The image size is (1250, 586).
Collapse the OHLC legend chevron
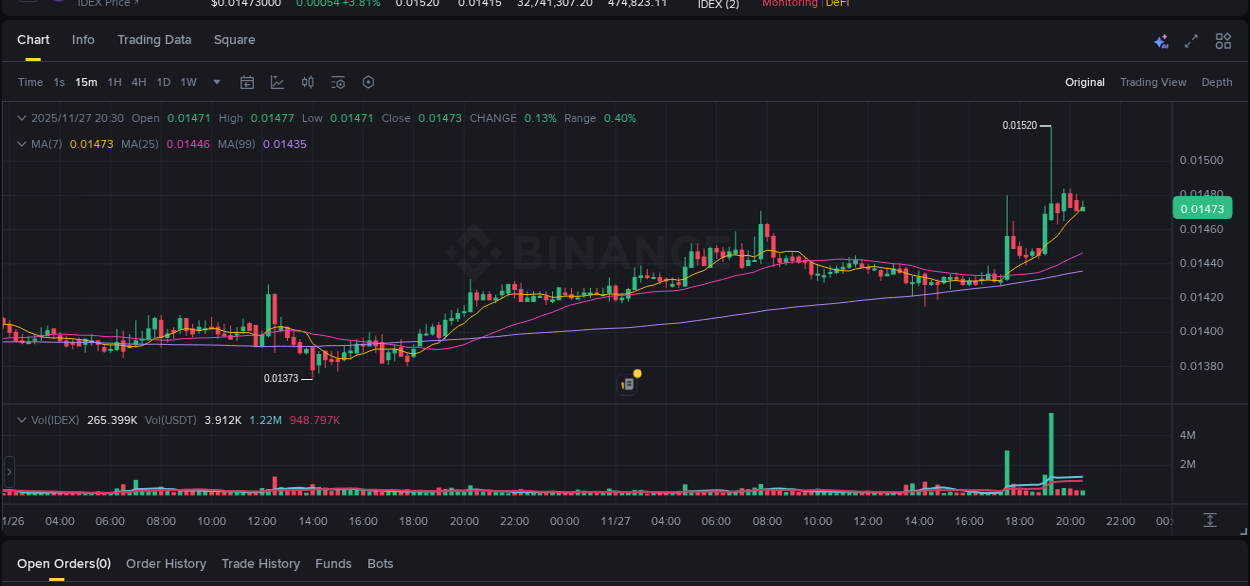(20, 118)
